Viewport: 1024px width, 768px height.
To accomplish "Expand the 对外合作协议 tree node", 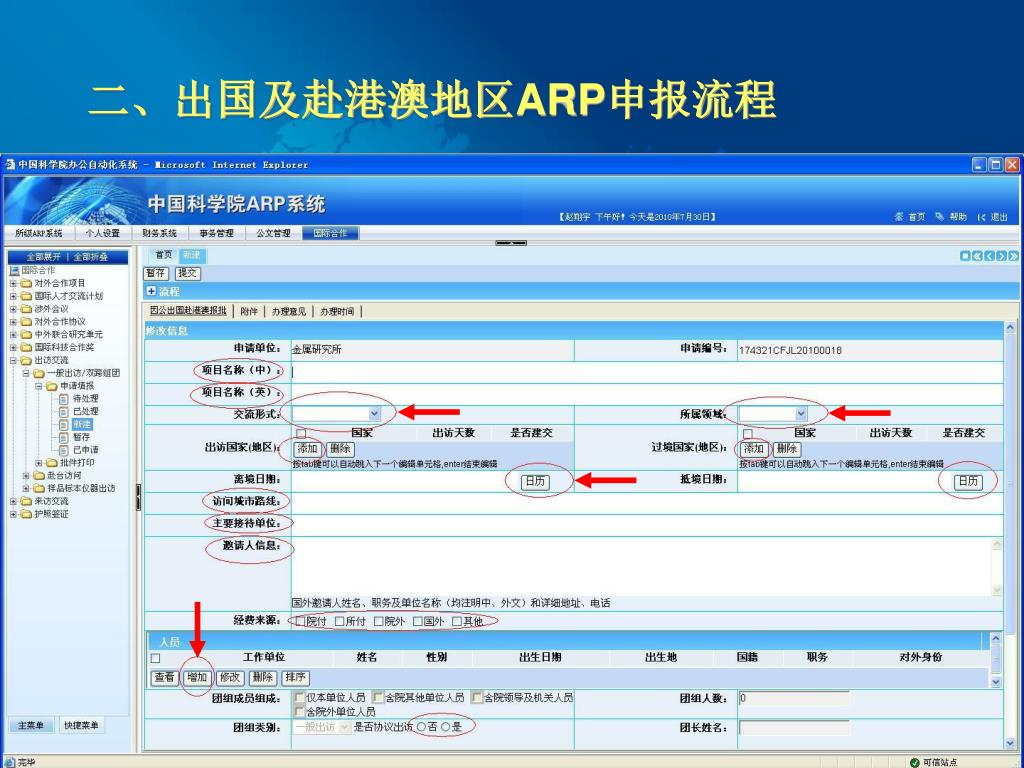I will point(13,322).
